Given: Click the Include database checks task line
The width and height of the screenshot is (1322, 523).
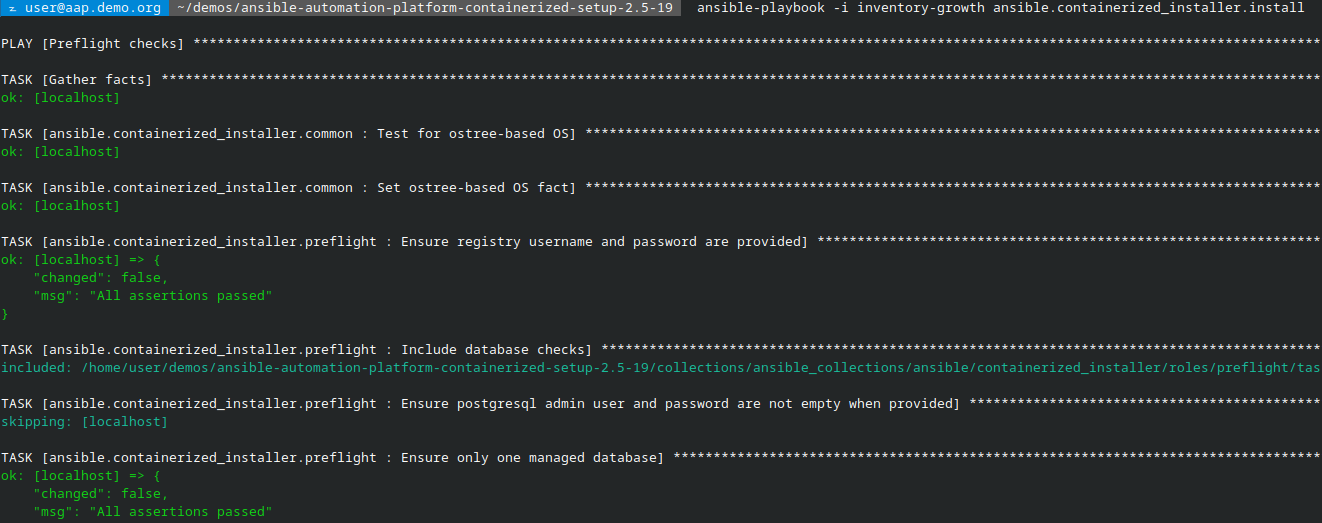Looking at the screenshot, I should [296, 350].
